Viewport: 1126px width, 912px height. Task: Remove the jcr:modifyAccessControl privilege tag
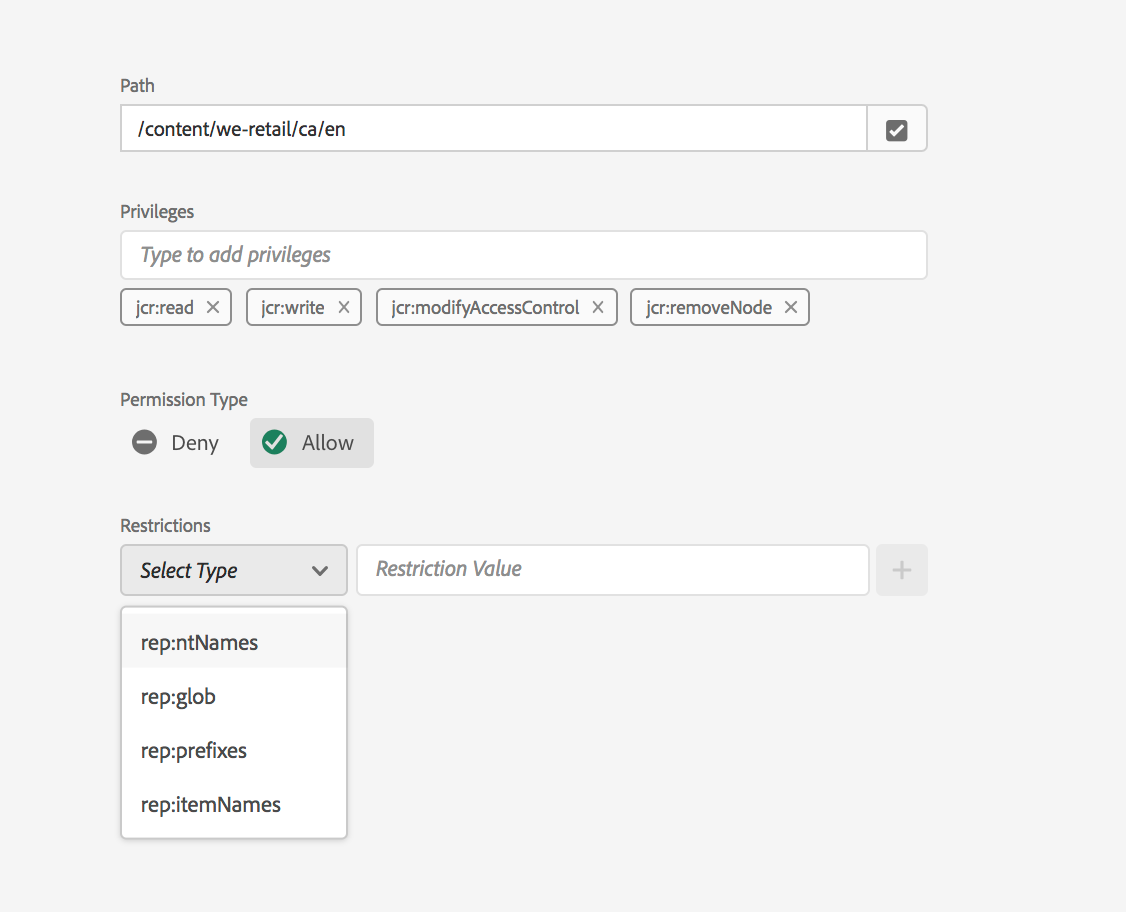click(598, 308)
